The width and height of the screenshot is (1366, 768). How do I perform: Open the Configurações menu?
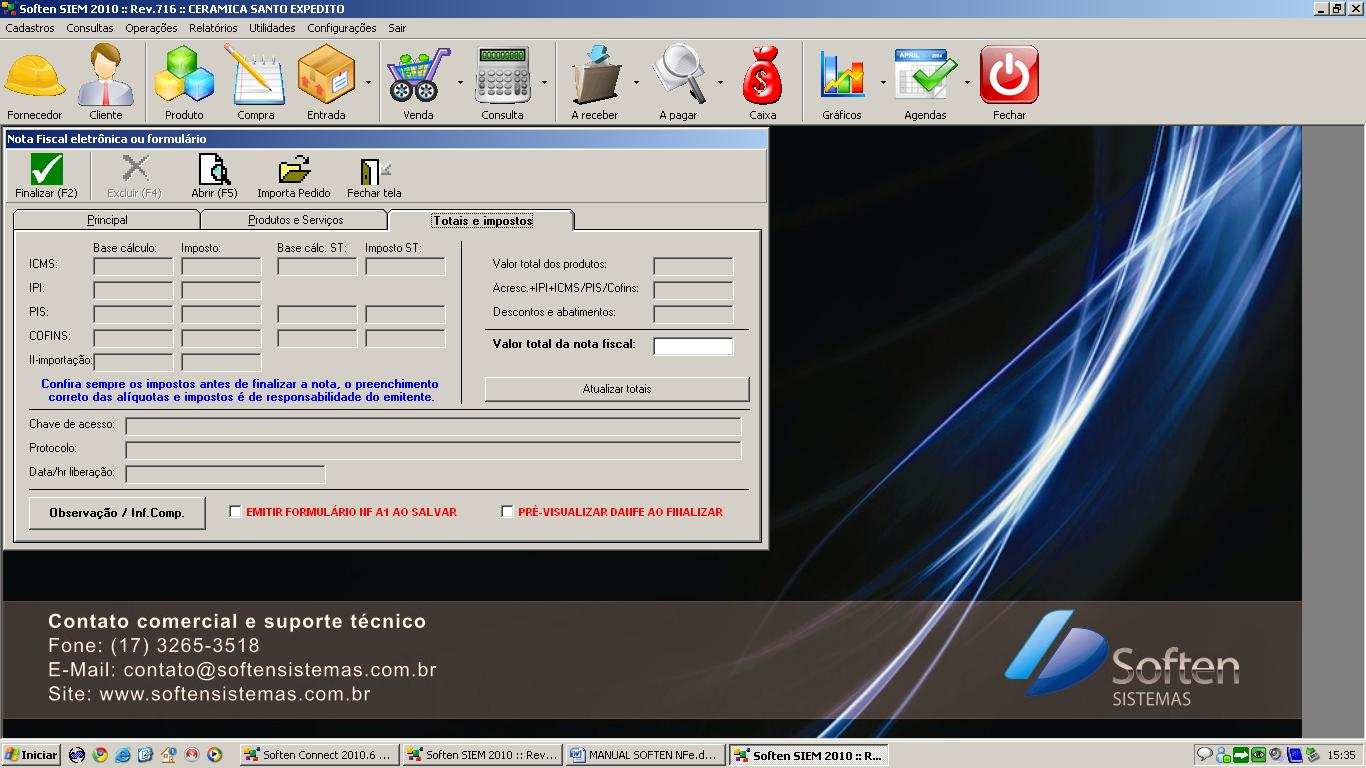pyautogui.click(x=342, y=28)
